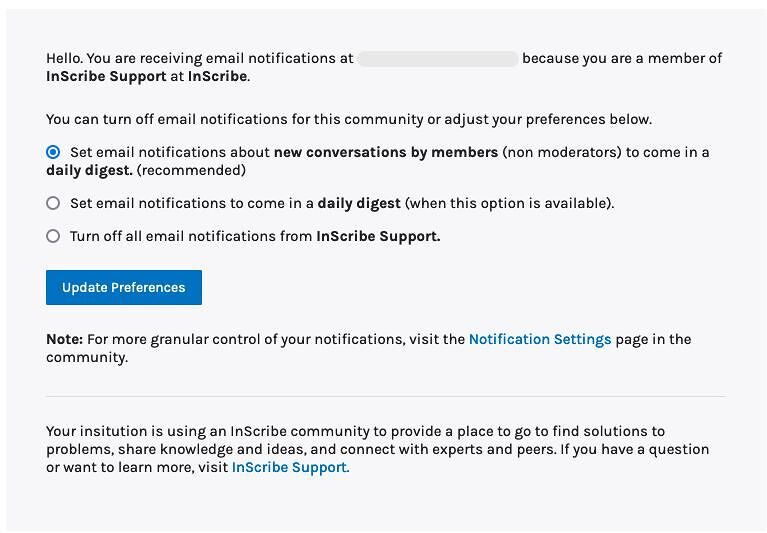This screenshot has width=767, height=533.
Task: Click the horizontal divider line above the footer
Action: click(x=386, y=397)
